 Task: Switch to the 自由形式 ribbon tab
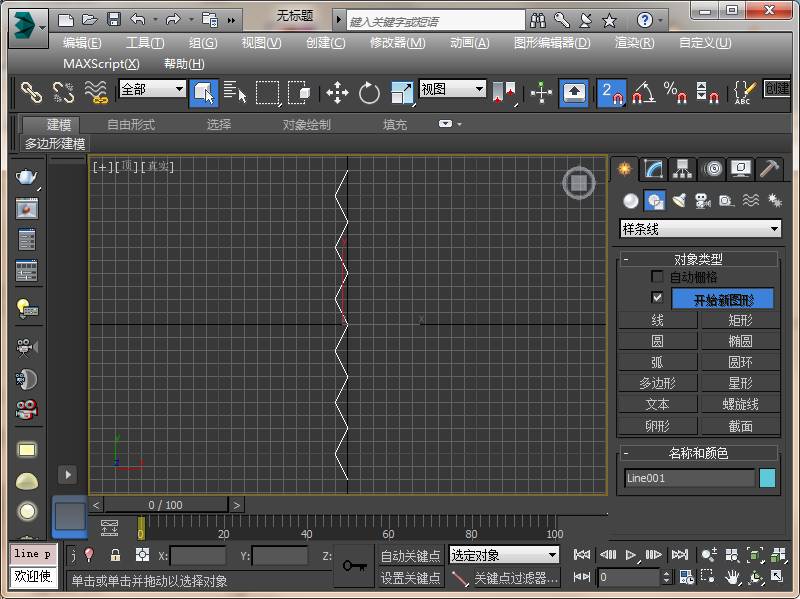point(131,125)
